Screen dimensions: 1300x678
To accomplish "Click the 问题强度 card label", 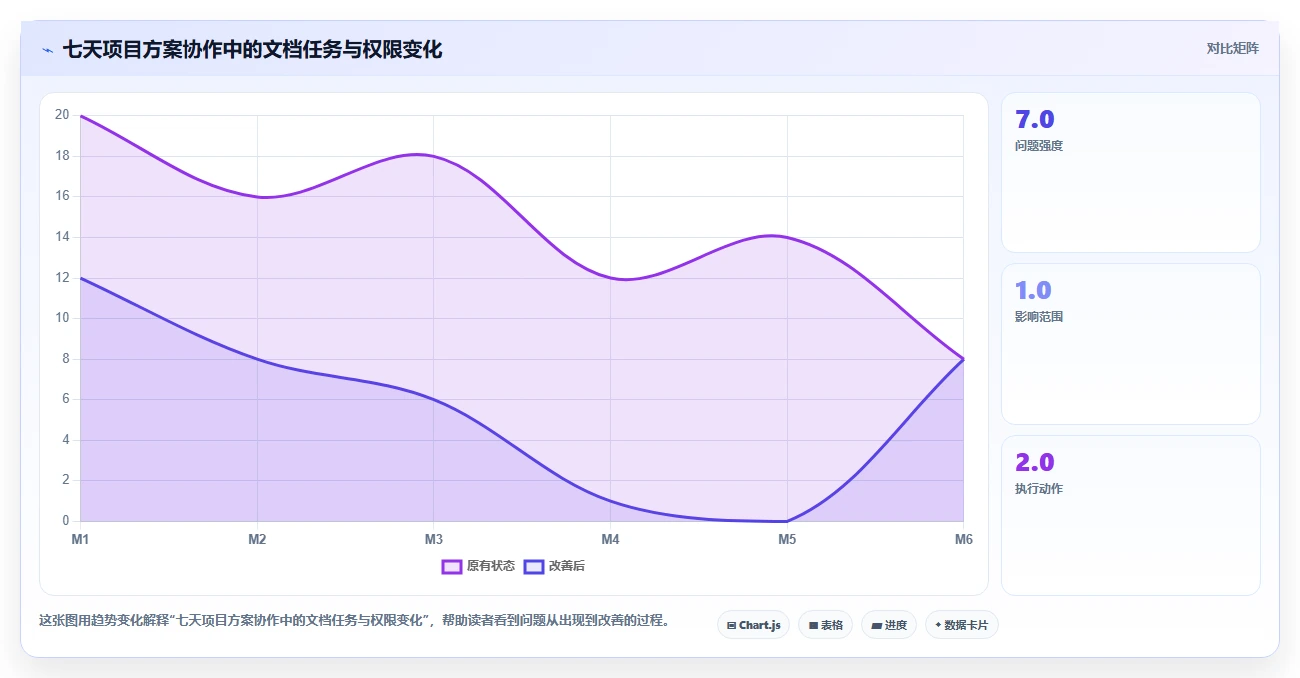I will point(1039,145).
